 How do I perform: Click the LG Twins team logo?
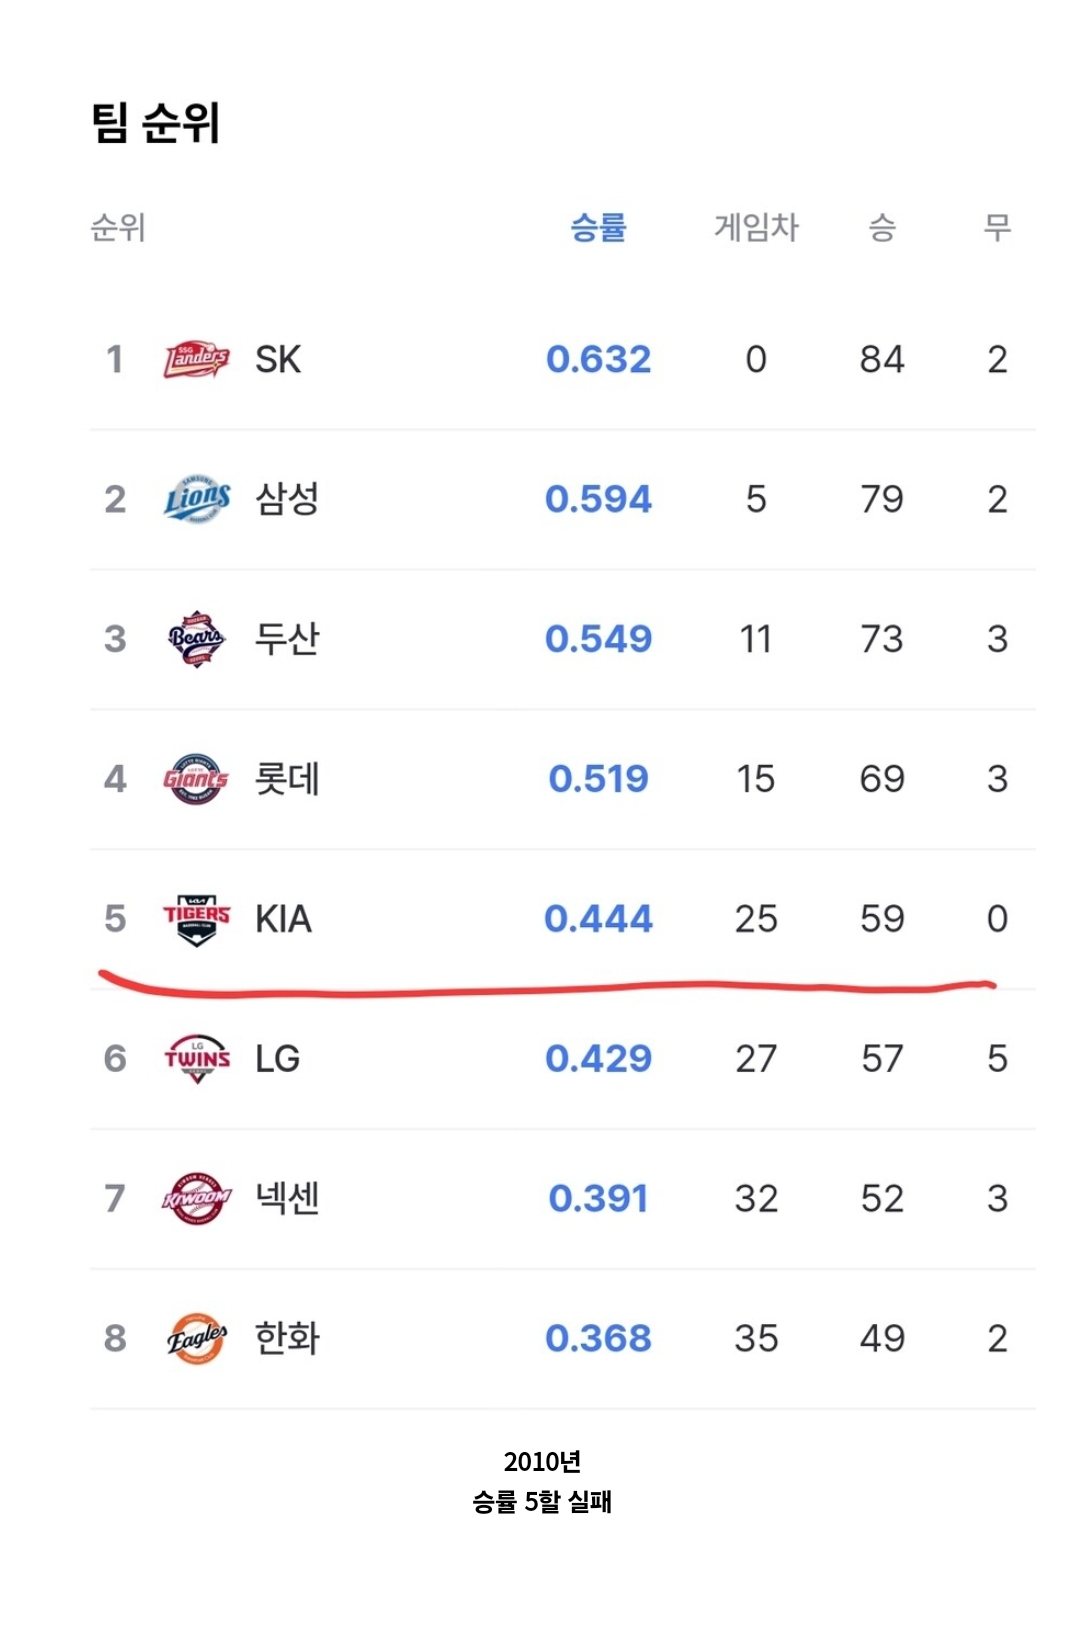tap(197, 1059)
